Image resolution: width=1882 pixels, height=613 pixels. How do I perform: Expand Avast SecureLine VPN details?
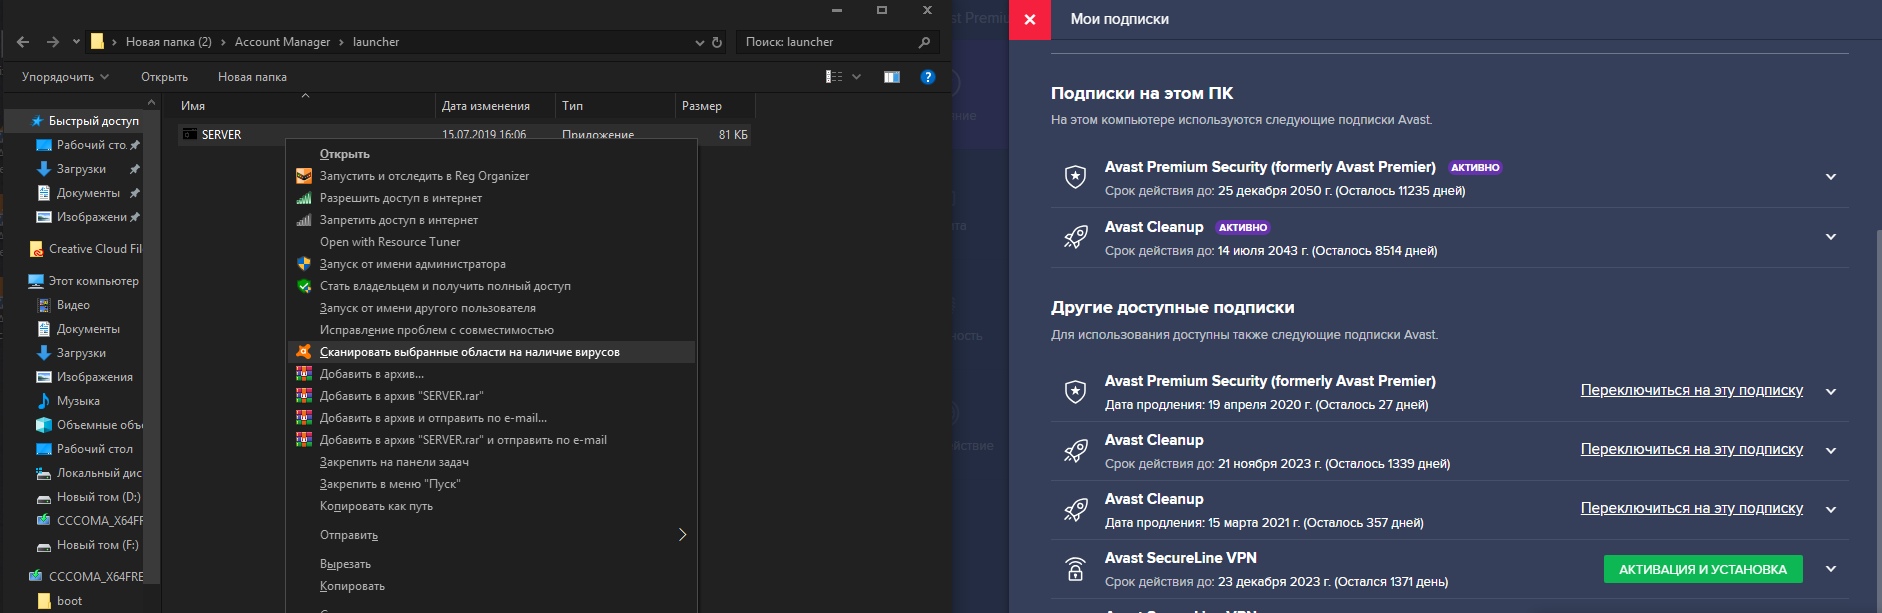coord(1831,569)
